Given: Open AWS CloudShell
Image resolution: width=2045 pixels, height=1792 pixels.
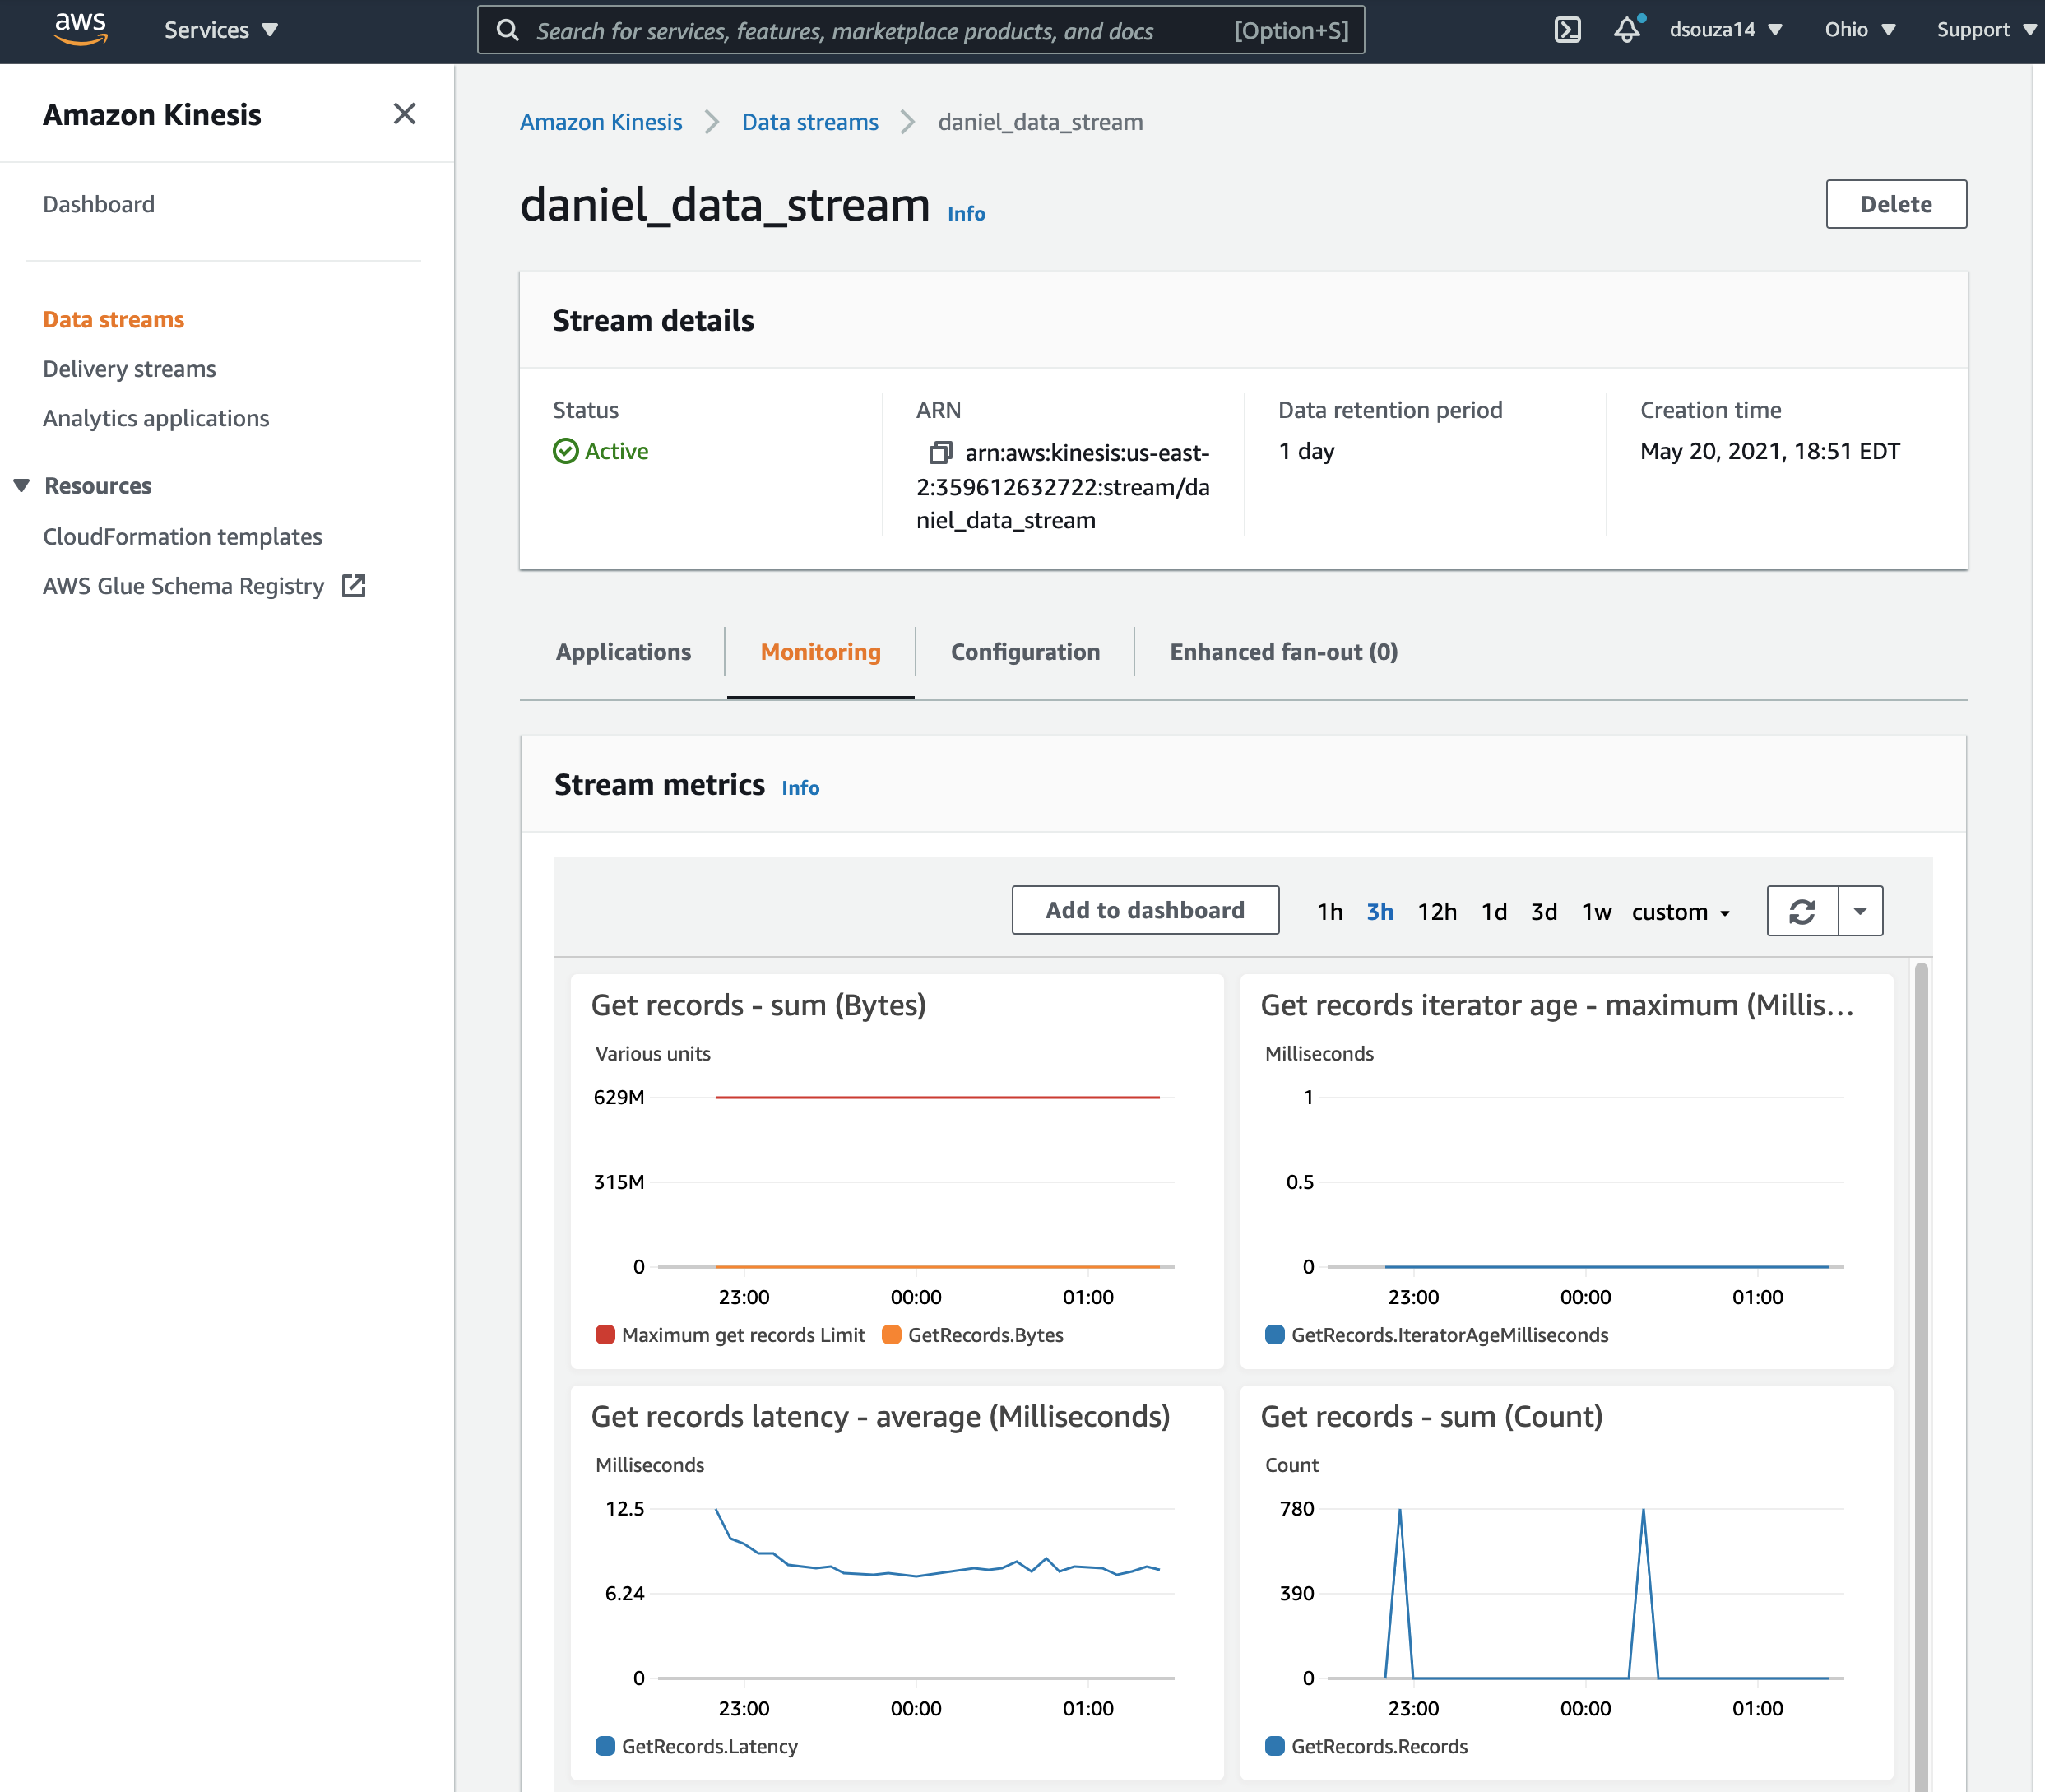Looking at the screenshot, I should point(1566,30).
